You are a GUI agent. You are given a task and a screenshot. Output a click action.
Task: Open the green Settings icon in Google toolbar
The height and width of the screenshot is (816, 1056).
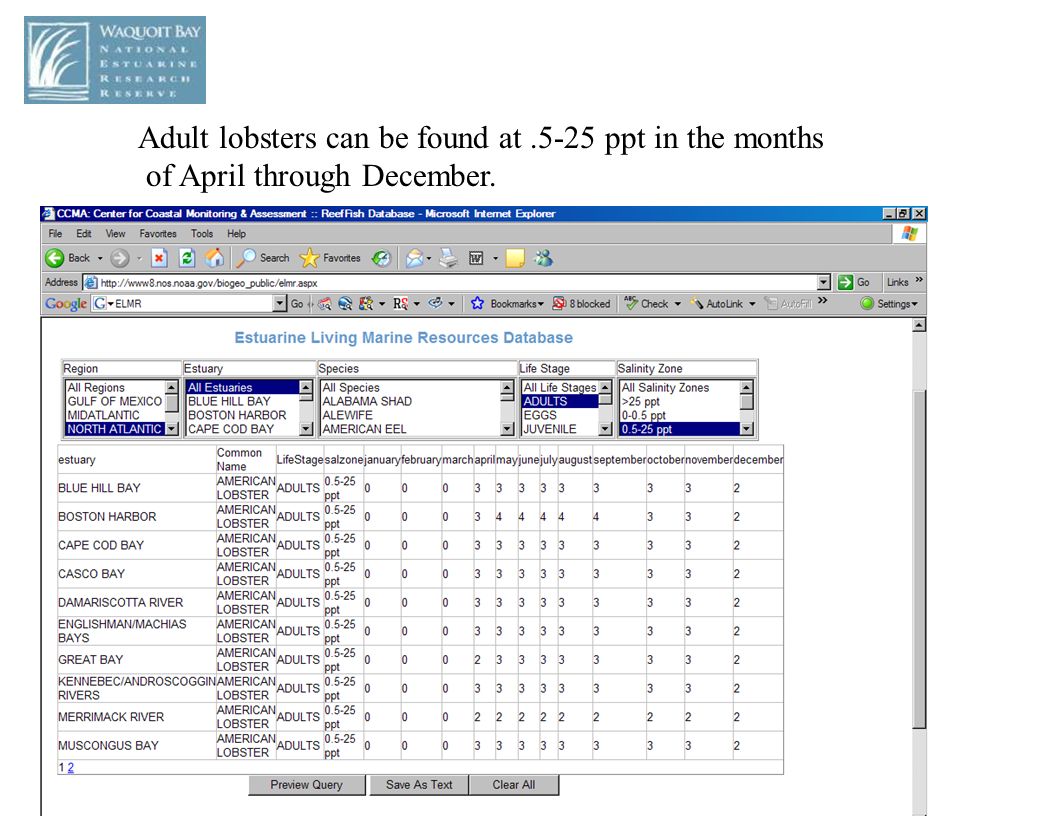pyautogui.click(x=867, y=304)
